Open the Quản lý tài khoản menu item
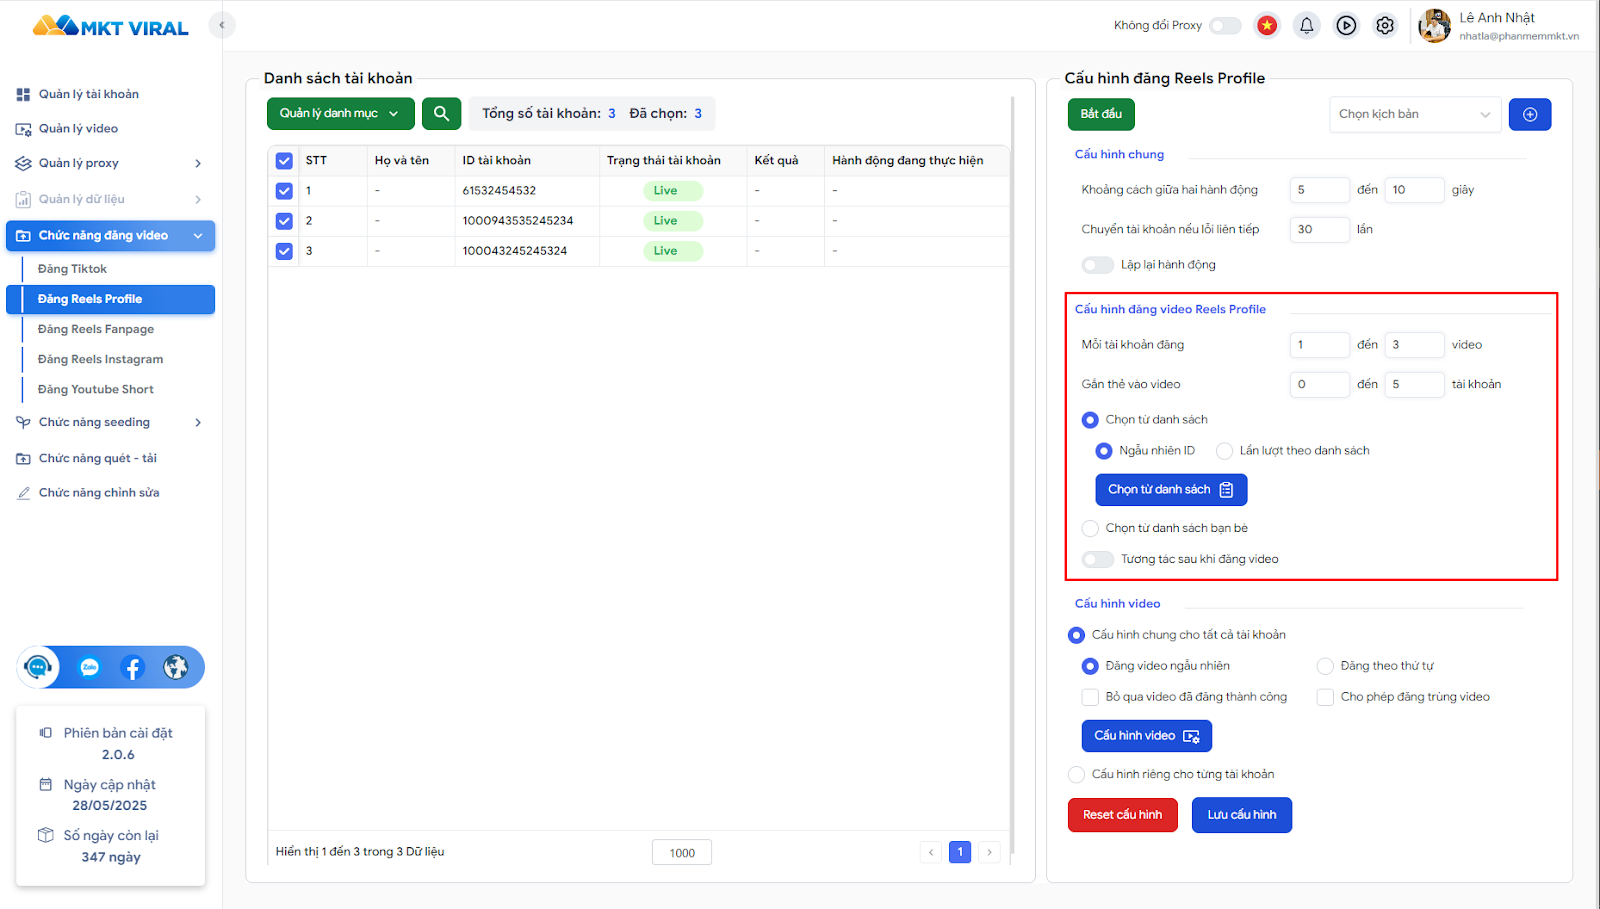Screen dimensions: 1600x909 (x=89, y=94)
